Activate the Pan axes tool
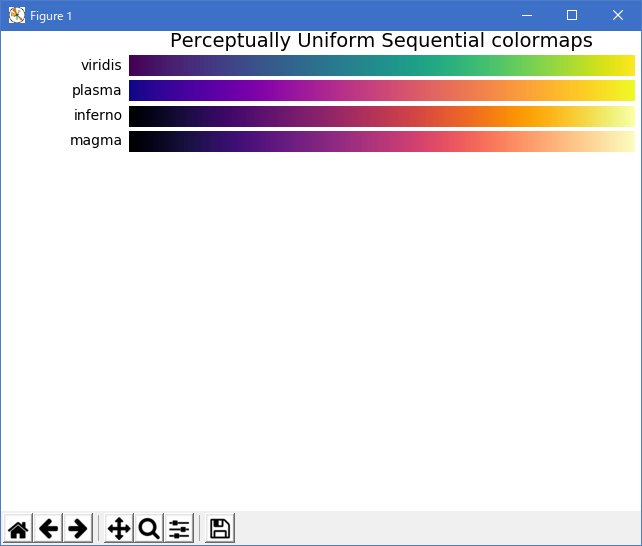This screenshot has height=546, width=642. (119, 528)
